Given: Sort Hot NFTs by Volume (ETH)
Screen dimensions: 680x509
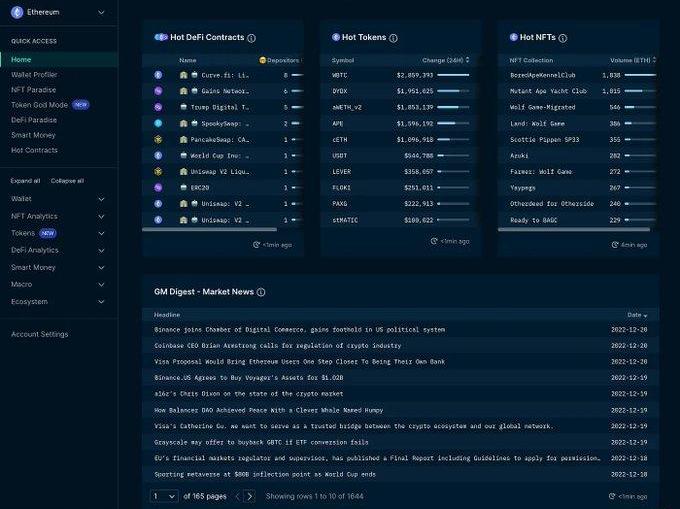Looking at the screenshot, I should coord(628,60).
